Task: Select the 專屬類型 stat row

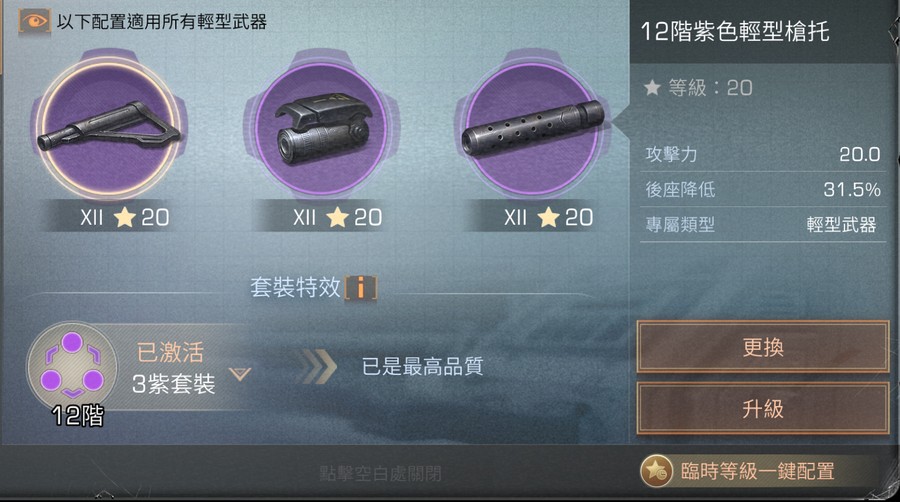Action: (x=763, y=224)
